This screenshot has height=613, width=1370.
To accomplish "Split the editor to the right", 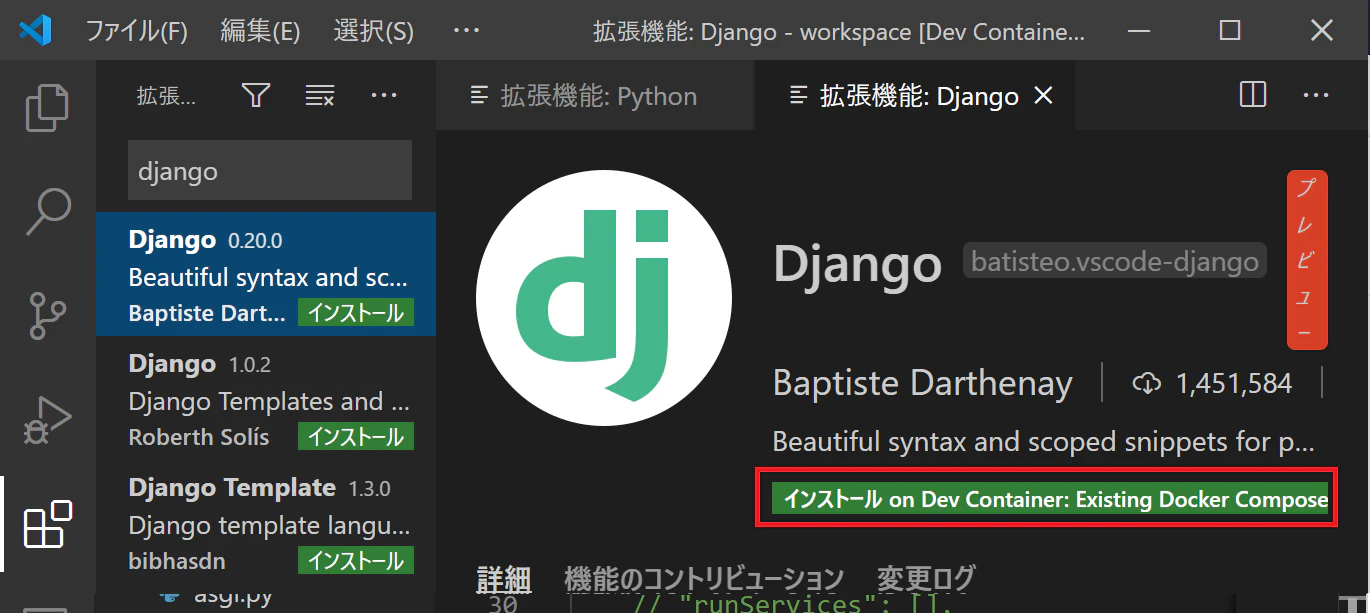I will (x=1253, y=95).
